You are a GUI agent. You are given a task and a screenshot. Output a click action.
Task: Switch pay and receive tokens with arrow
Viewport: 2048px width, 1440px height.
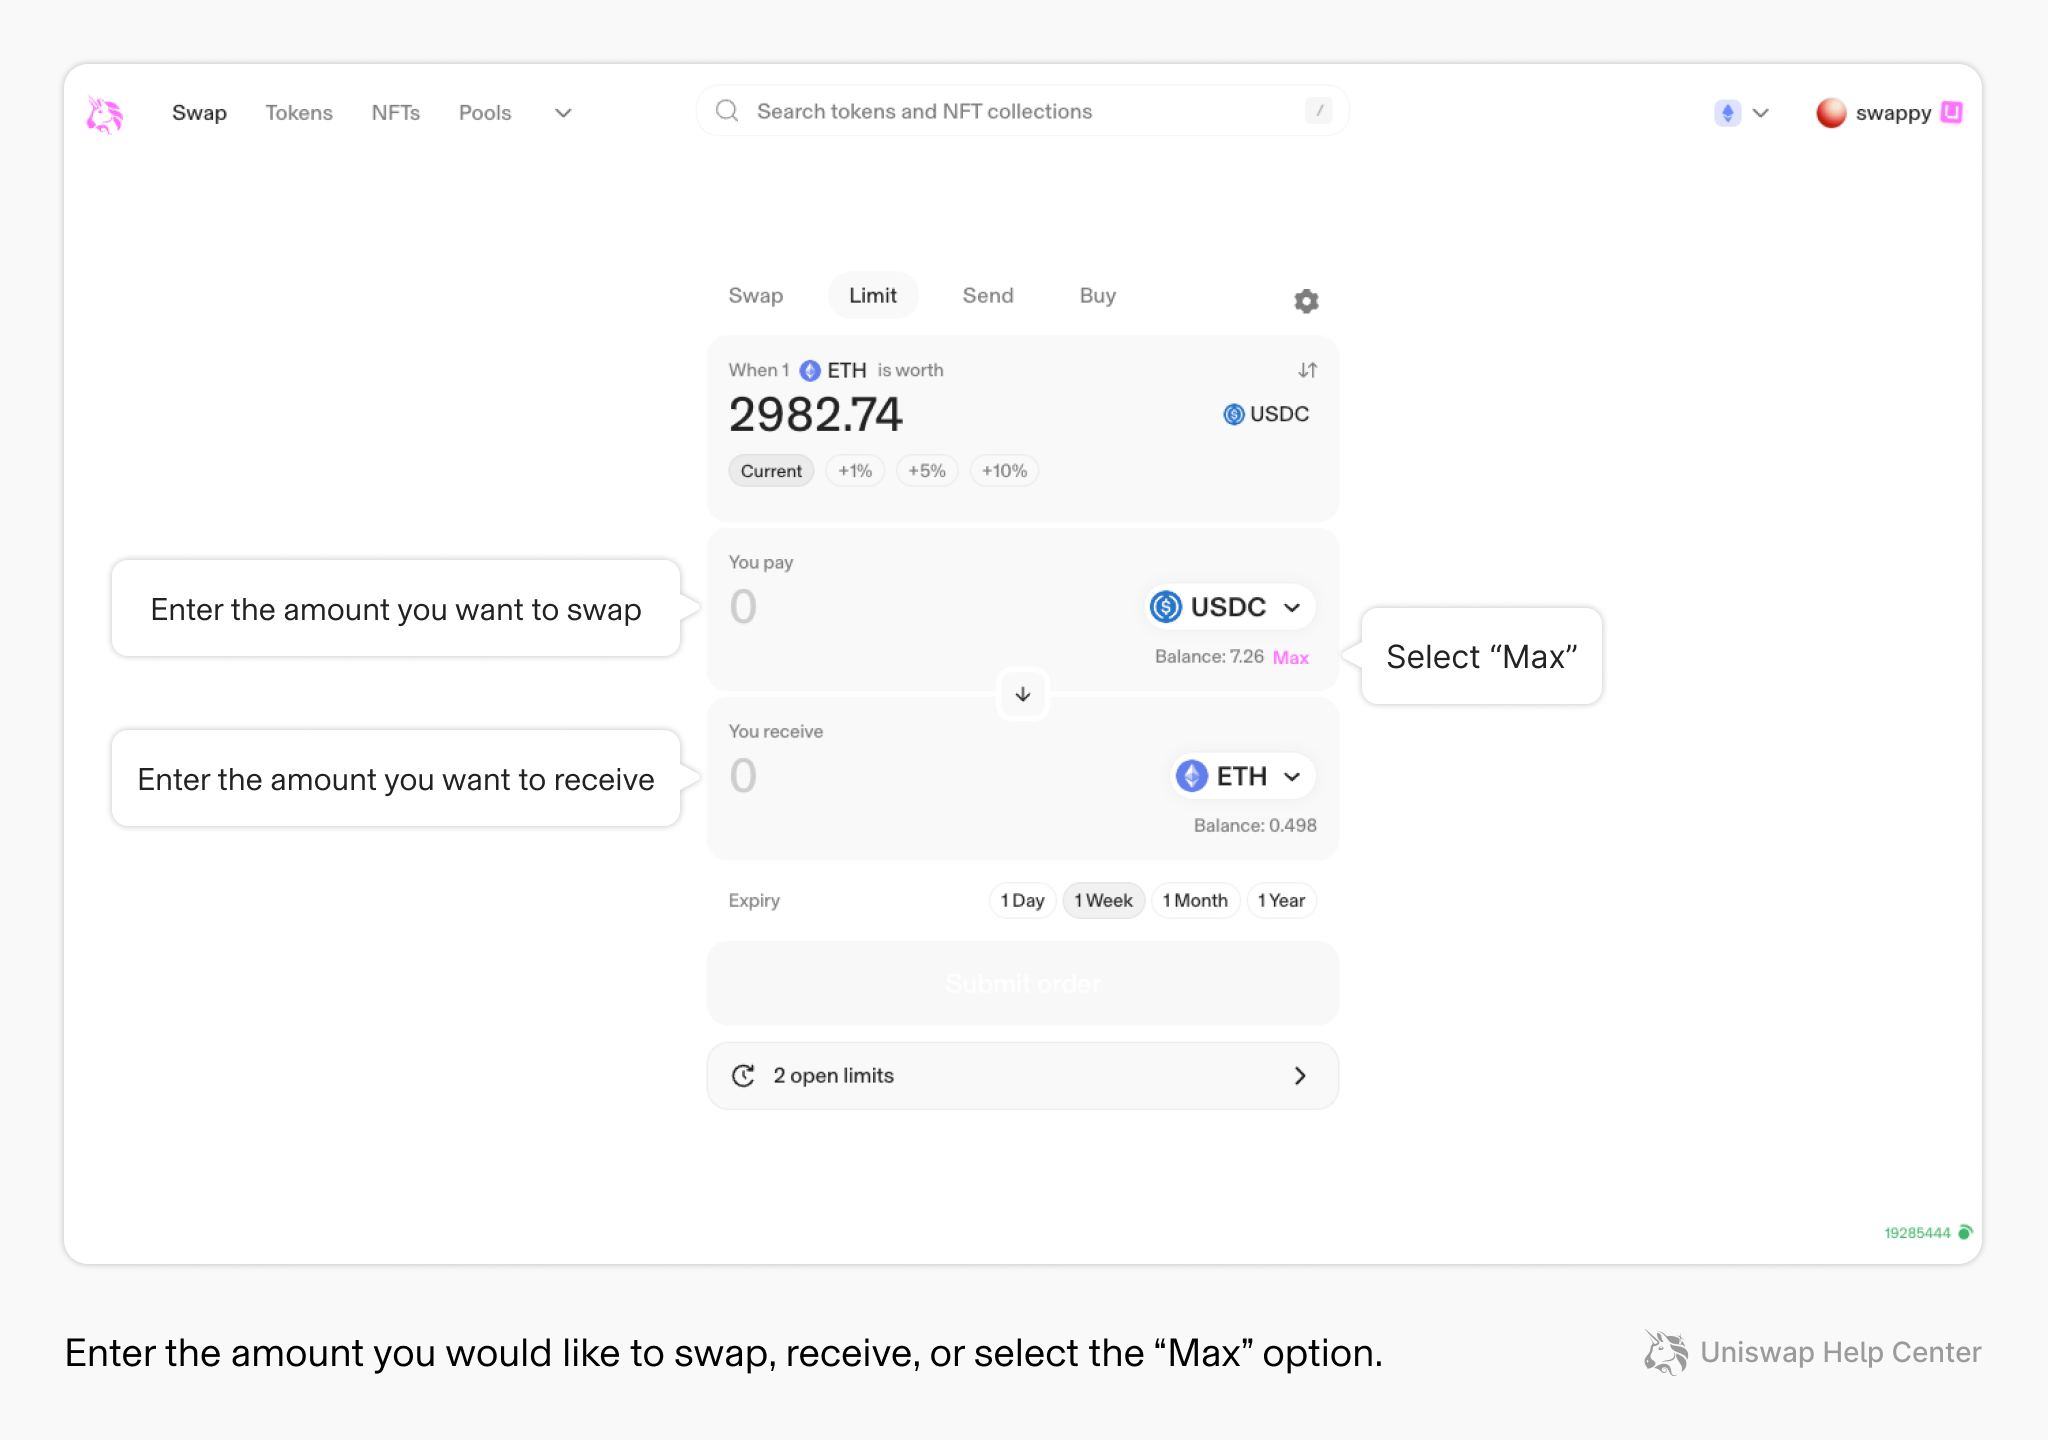point(1022,694)
